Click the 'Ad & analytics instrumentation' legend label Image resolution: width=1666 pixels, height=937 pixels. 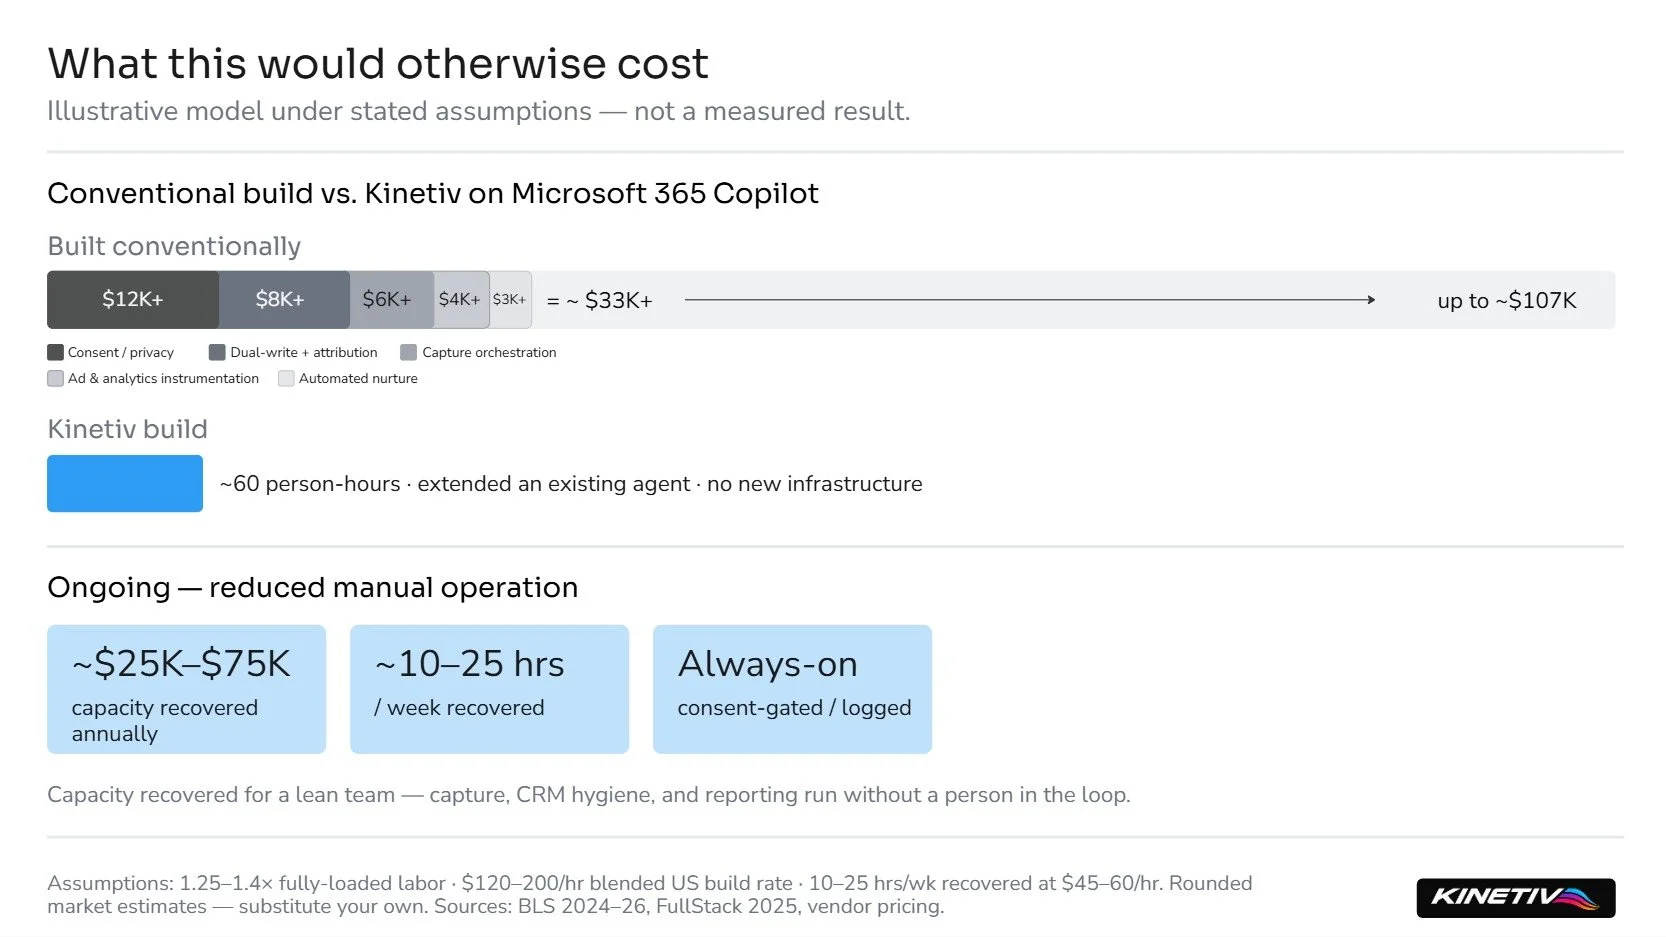(163, 378)
